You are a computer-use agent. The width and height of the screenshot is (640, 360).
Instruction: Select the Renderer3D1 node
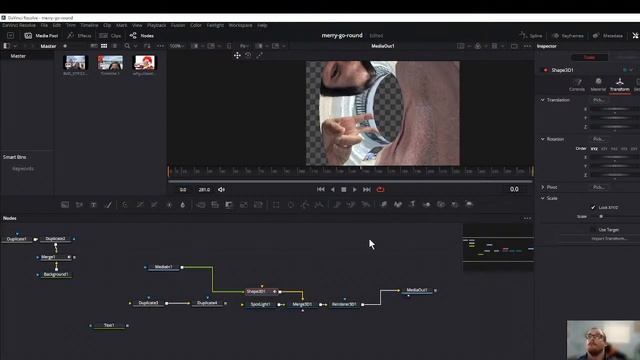pos(344,304)
